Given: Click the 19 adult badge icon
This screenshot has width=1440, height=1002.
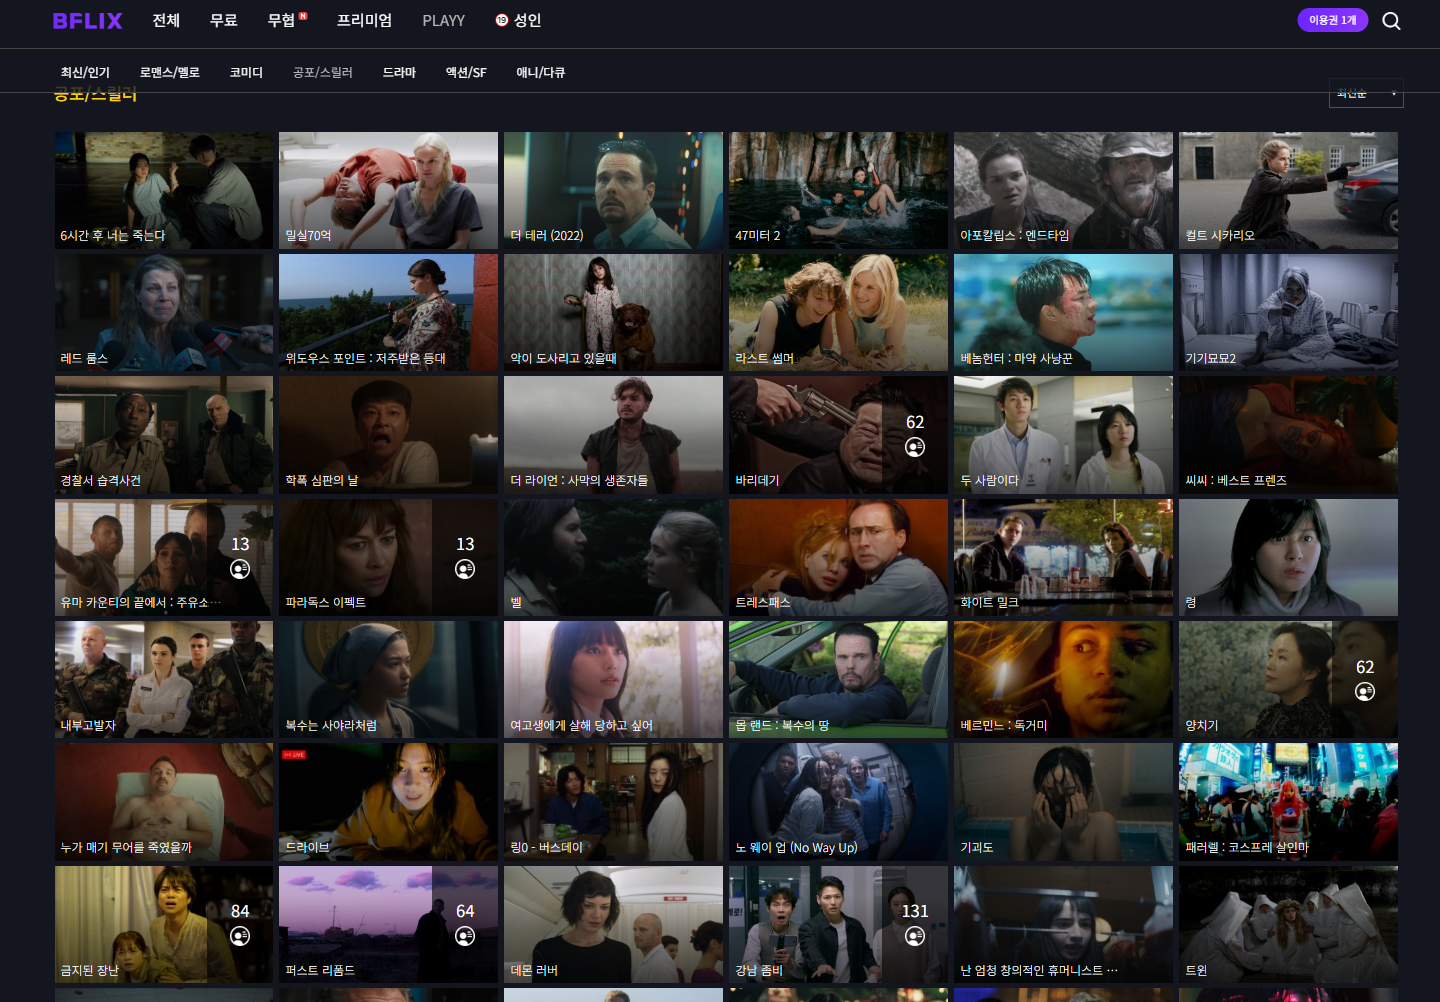Looking at the screenshot, I should point(502,20).
